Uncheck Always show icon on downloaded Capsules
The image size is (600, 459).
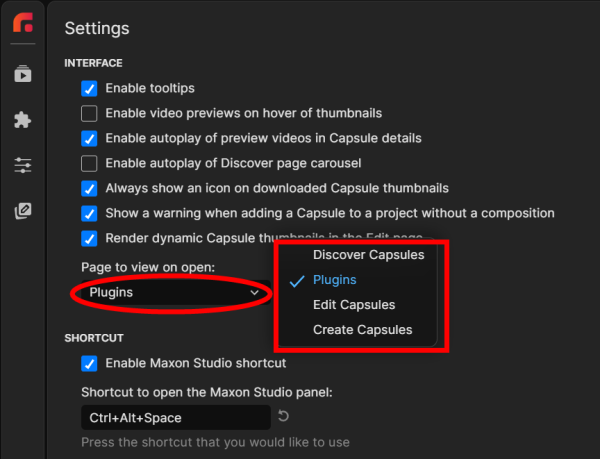[x=89, y=188]
